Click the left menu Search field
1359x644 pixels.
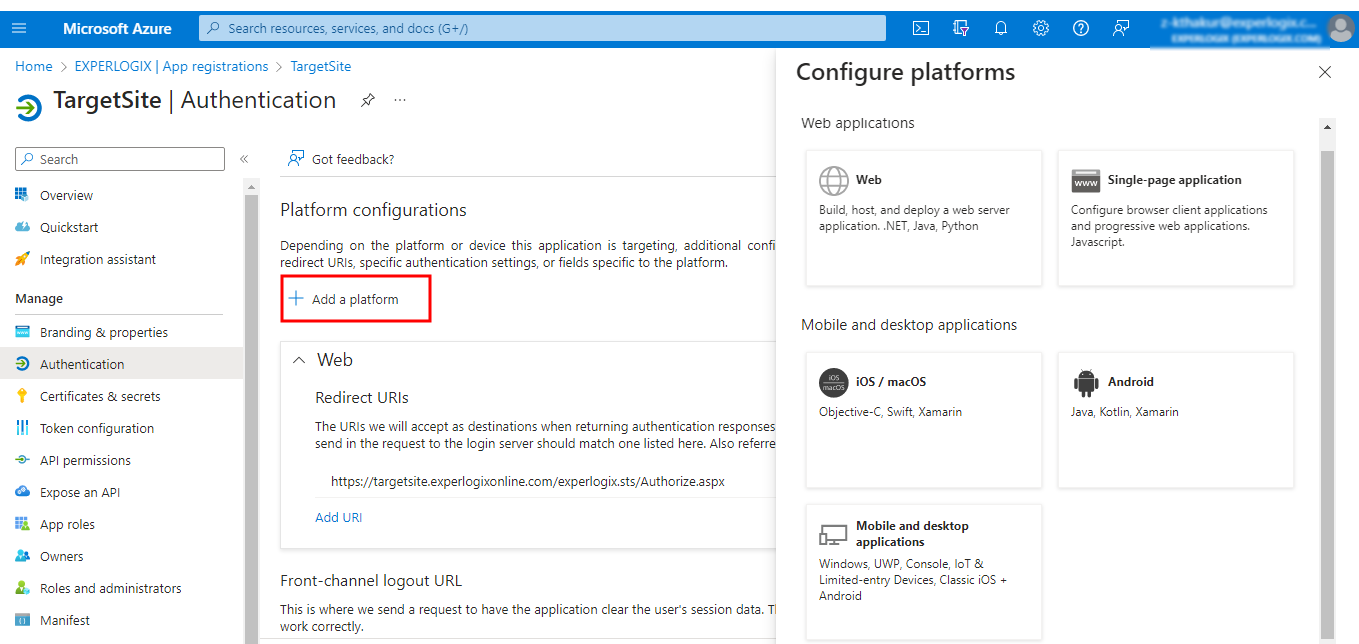tap(120, 159)
